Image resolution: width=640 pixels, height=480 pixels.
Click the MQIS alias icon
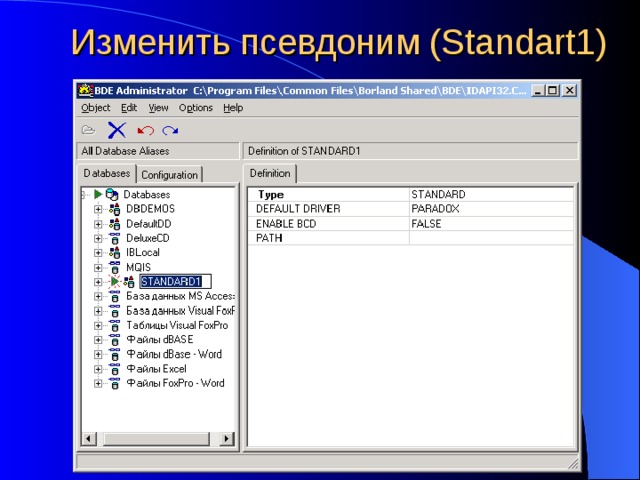(115, 267)
